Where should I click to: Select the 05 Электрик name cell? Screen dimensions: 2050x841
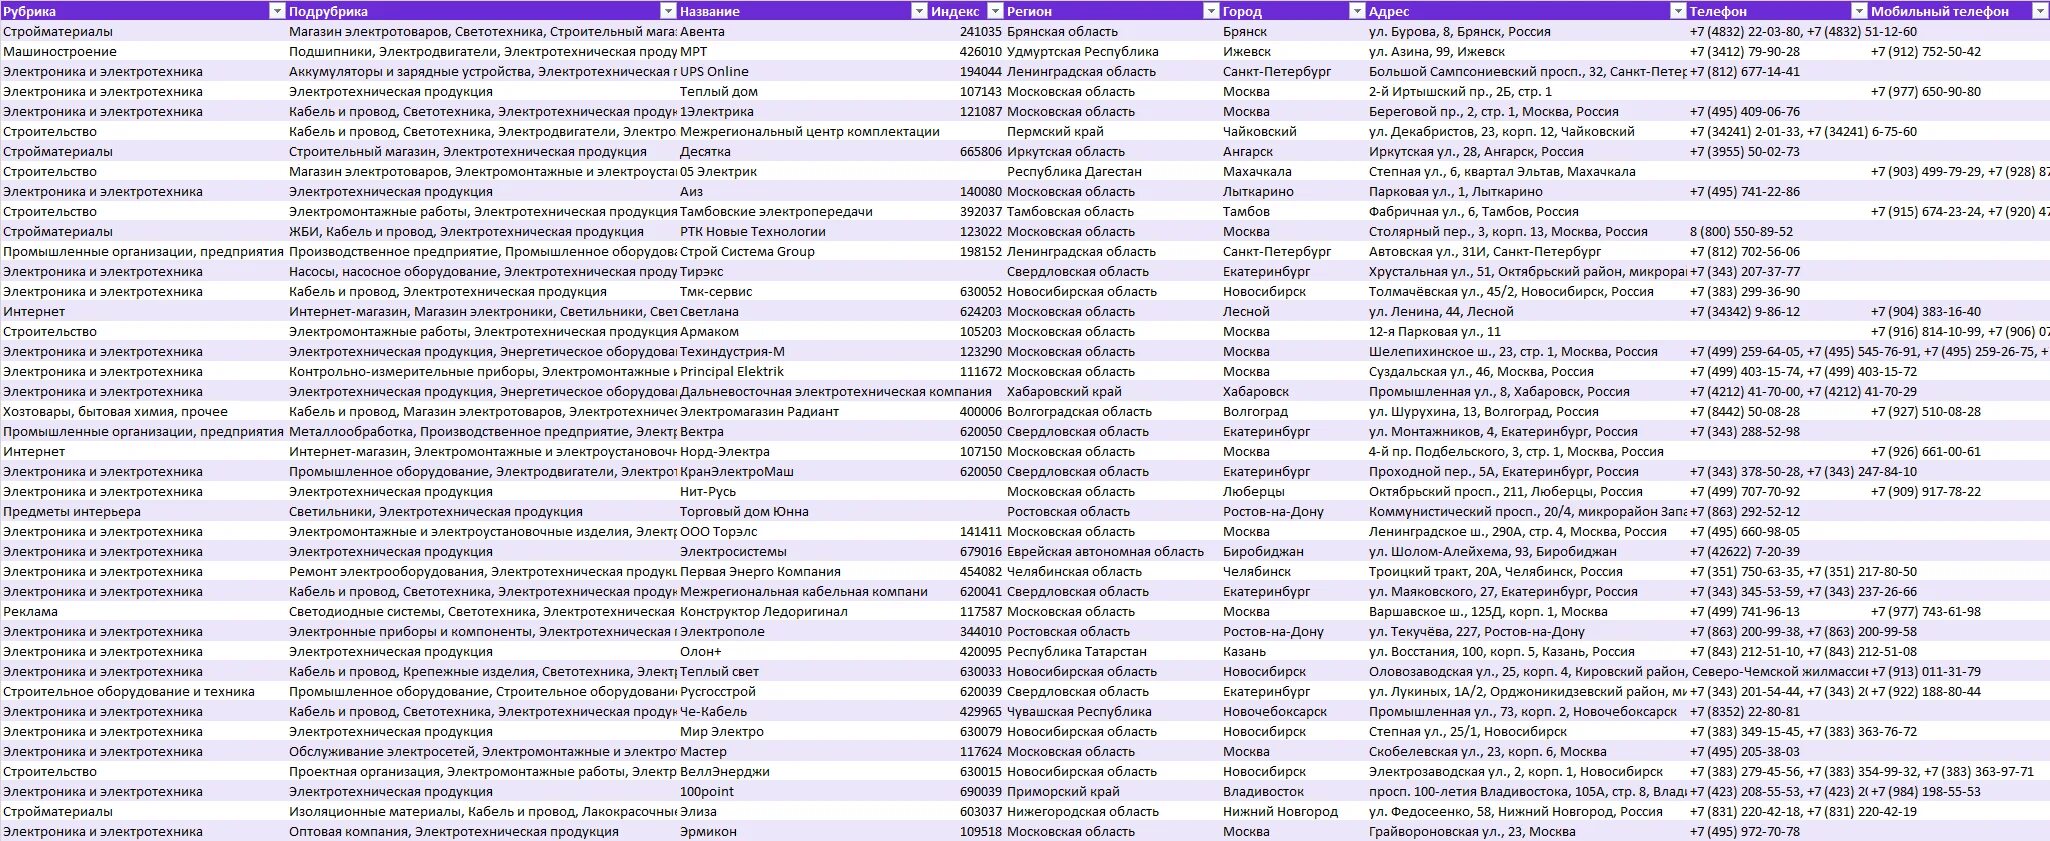click(802, 171)
